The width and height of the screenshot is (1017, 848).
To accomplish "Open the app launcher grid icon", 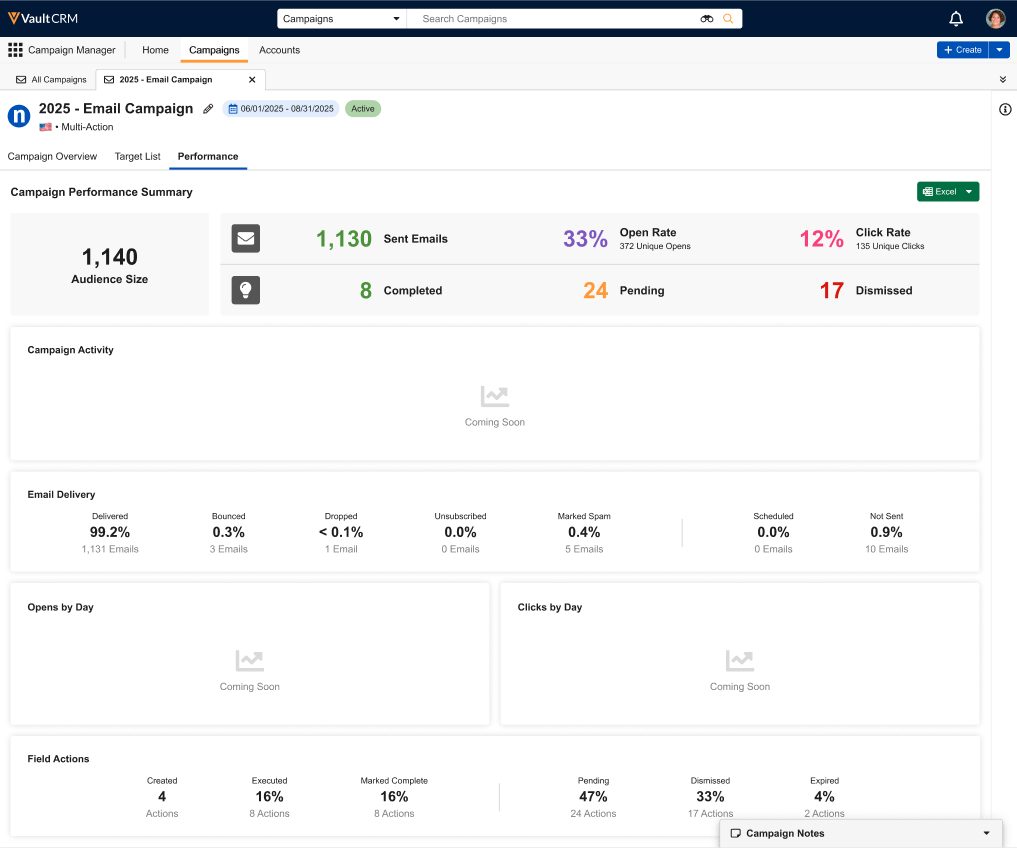I will [15, 50].
